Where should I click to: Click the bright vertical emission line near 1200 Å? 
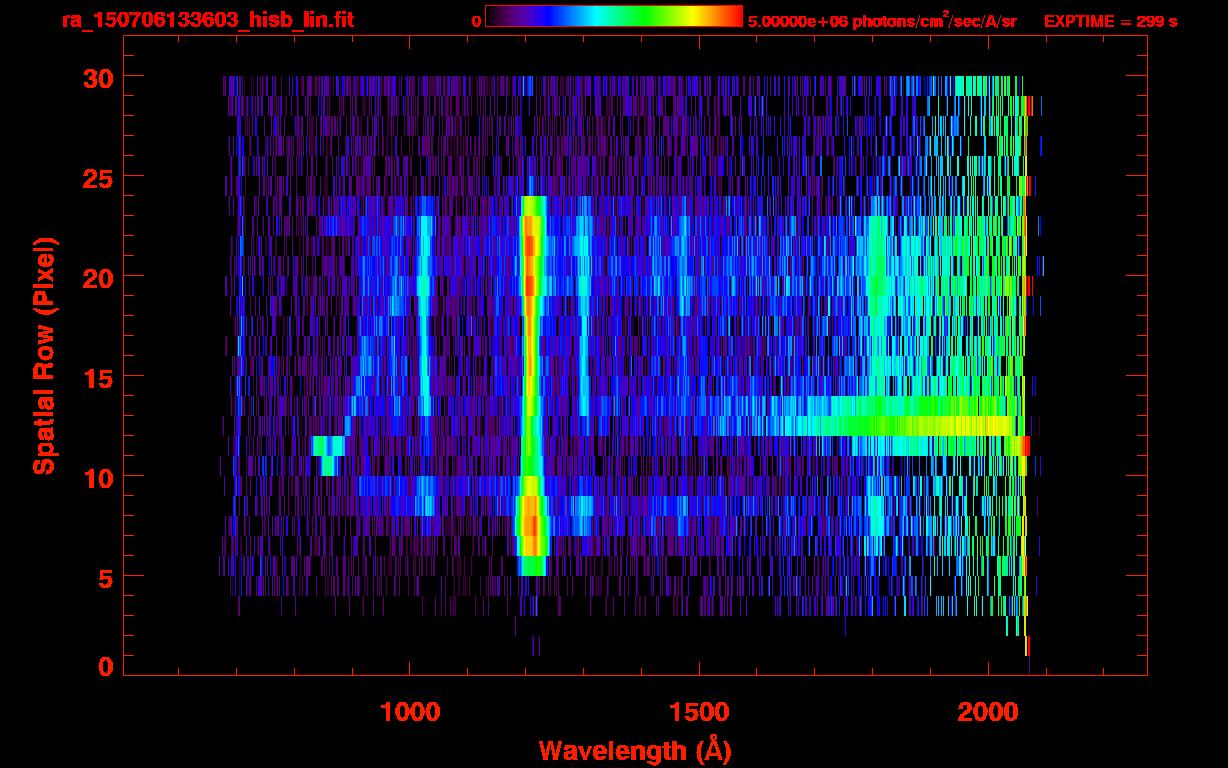(530, 380)
